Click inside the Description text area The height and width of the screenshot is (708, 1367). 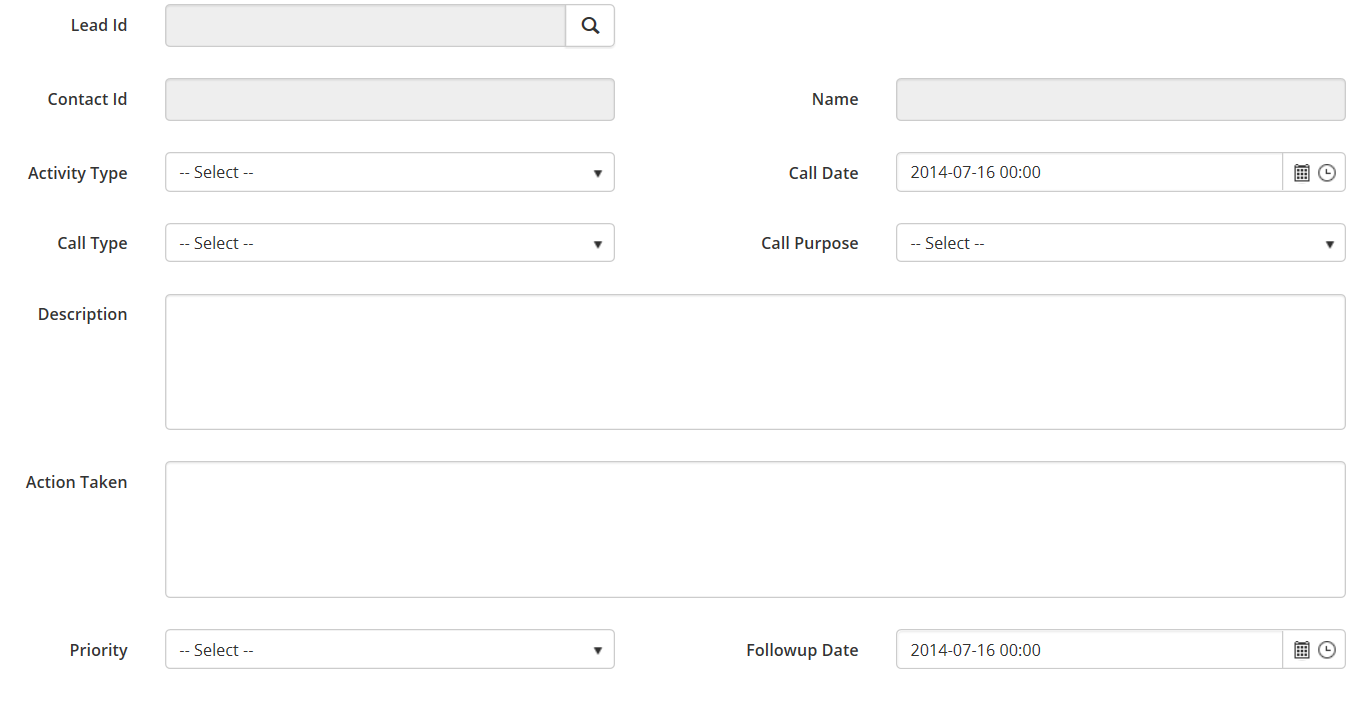(x=755, y=362)
